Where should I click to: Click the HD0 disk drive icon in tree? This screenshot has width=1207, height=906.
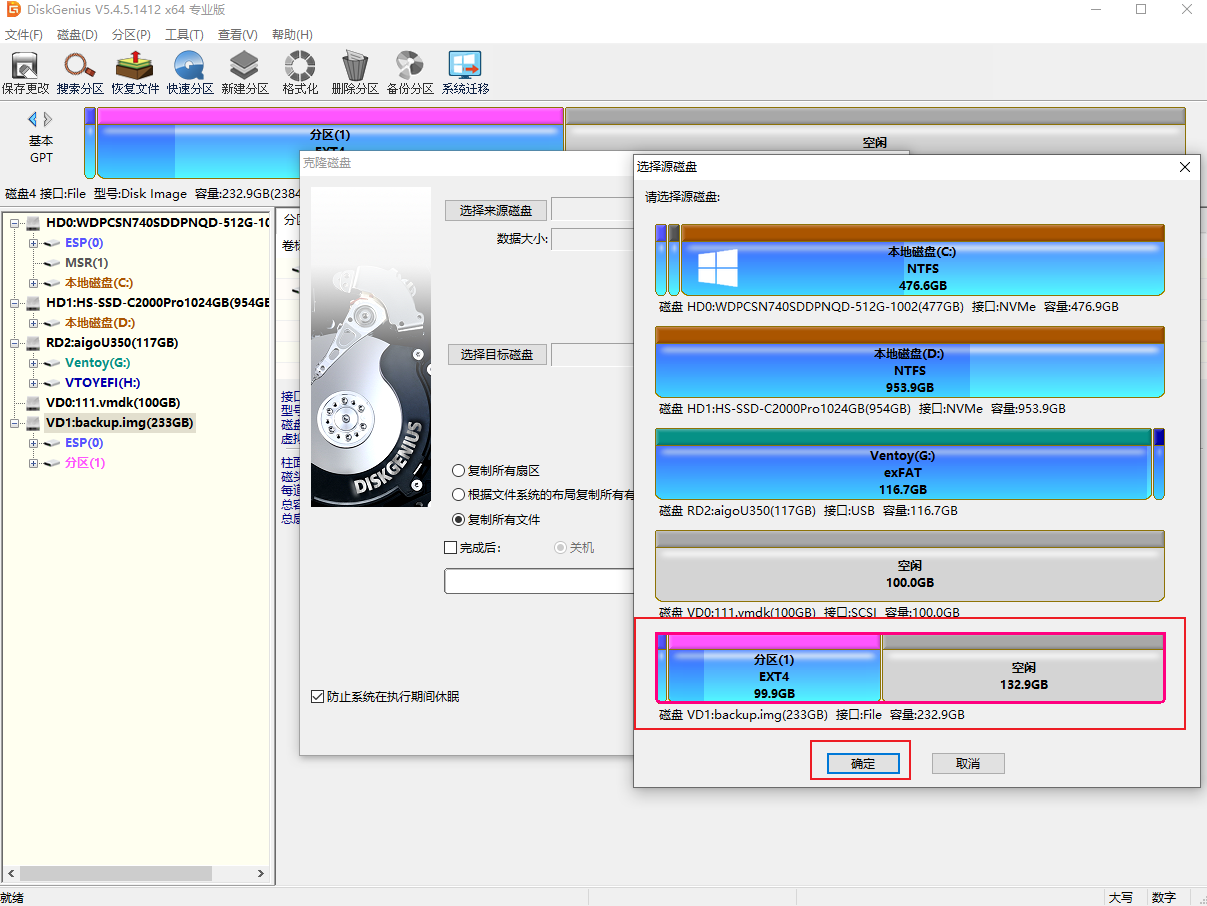tap(34, 223)
